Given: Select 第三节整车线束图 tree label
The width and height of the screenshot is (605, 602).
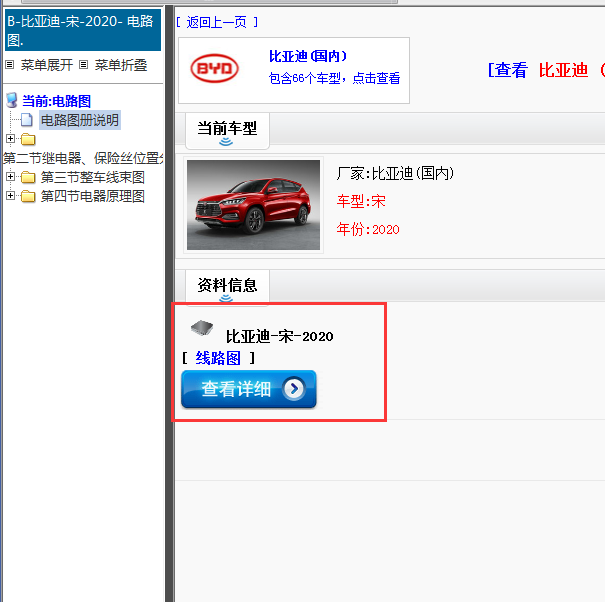Looking at the screenshot, I should [x=93, y=178].
